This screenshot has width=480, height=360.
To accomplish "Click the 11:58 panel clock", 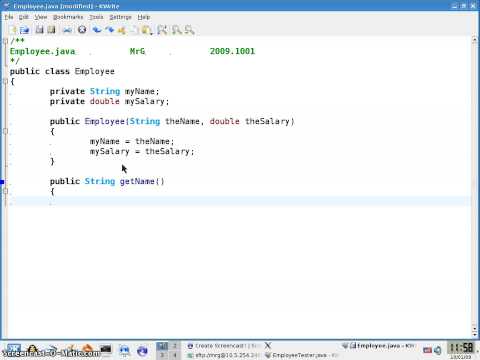I will 462,348.
